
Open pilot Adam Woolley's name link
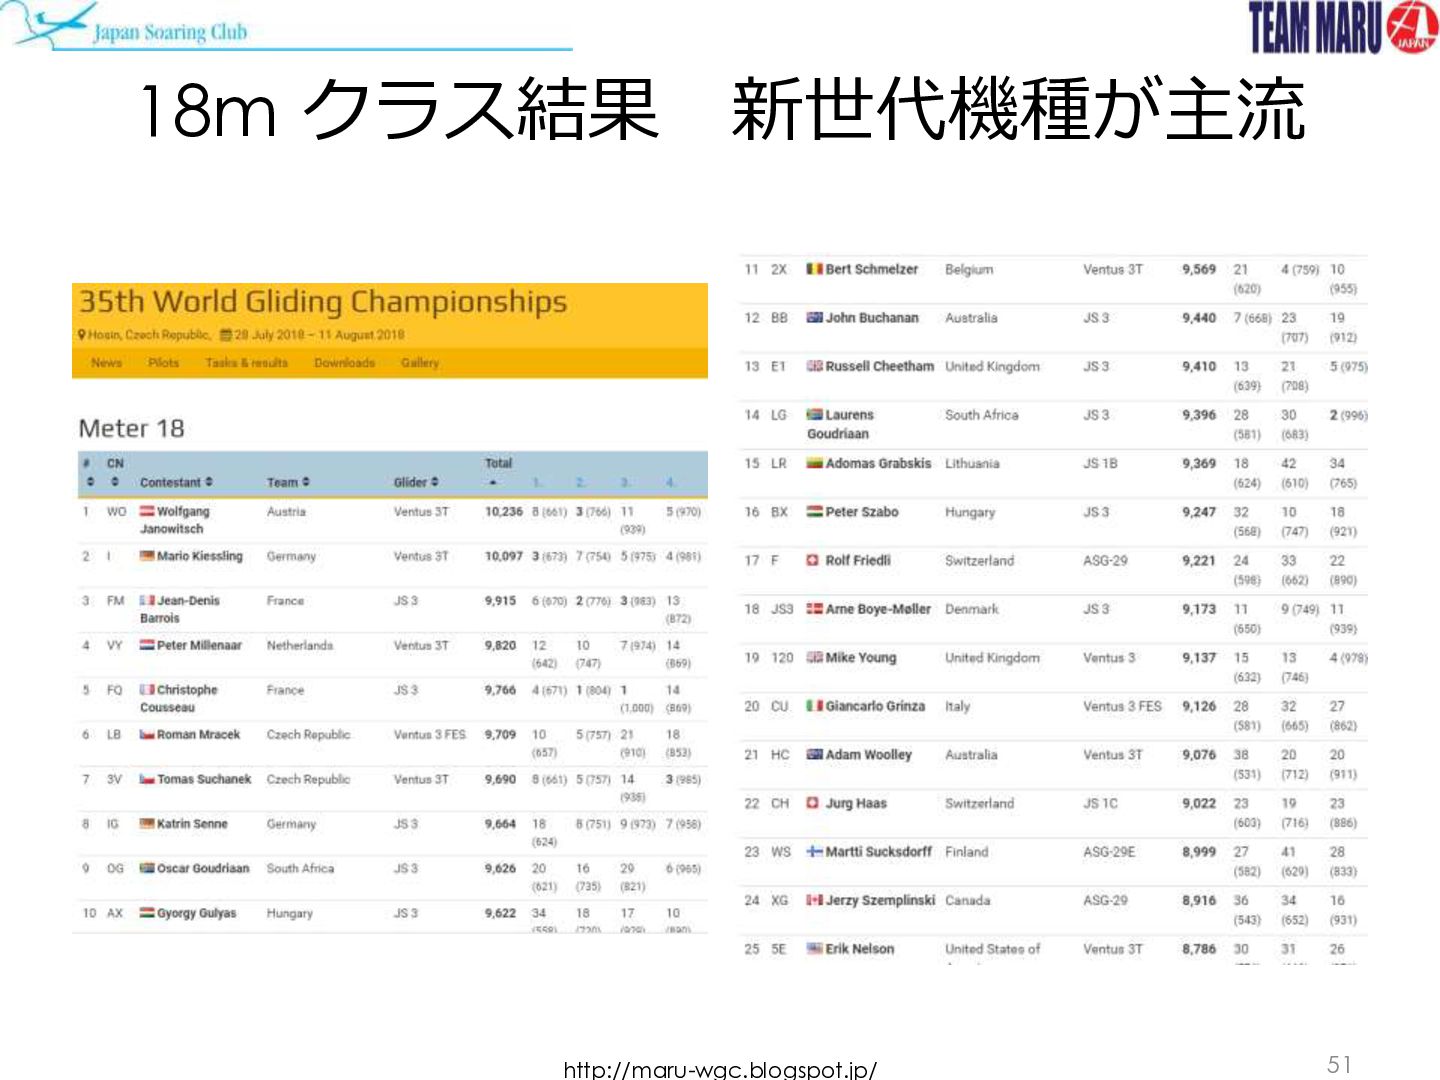[869, 755]
